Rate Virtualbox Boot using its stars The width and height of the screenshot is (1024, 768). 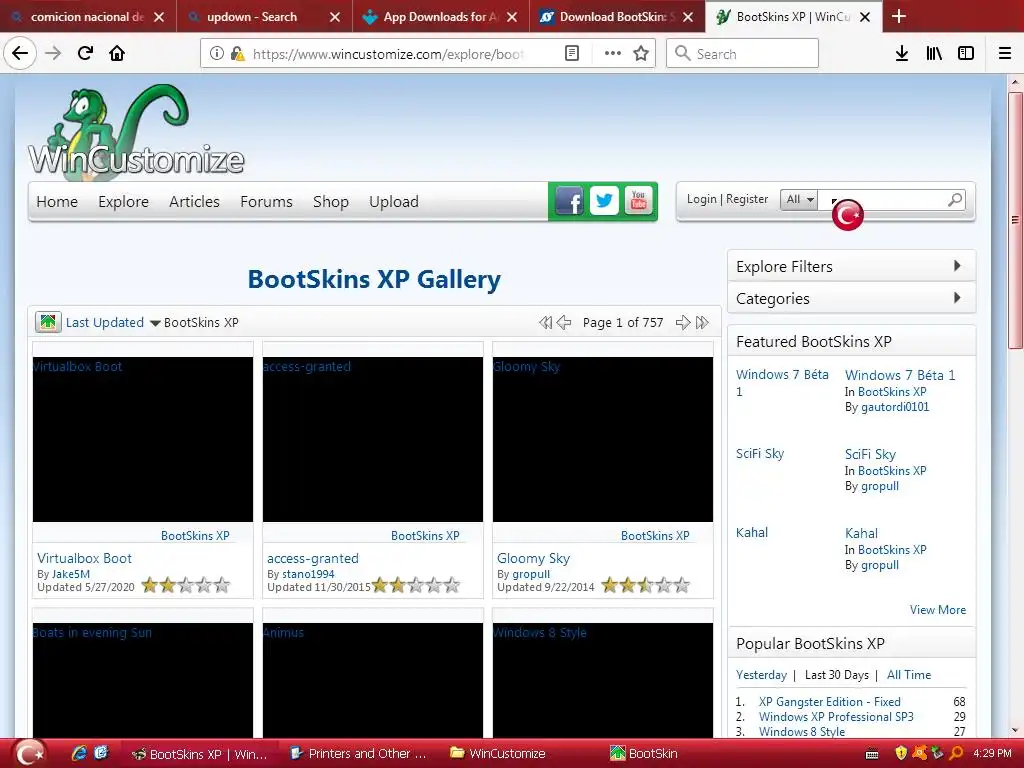[x=186, y=585]
